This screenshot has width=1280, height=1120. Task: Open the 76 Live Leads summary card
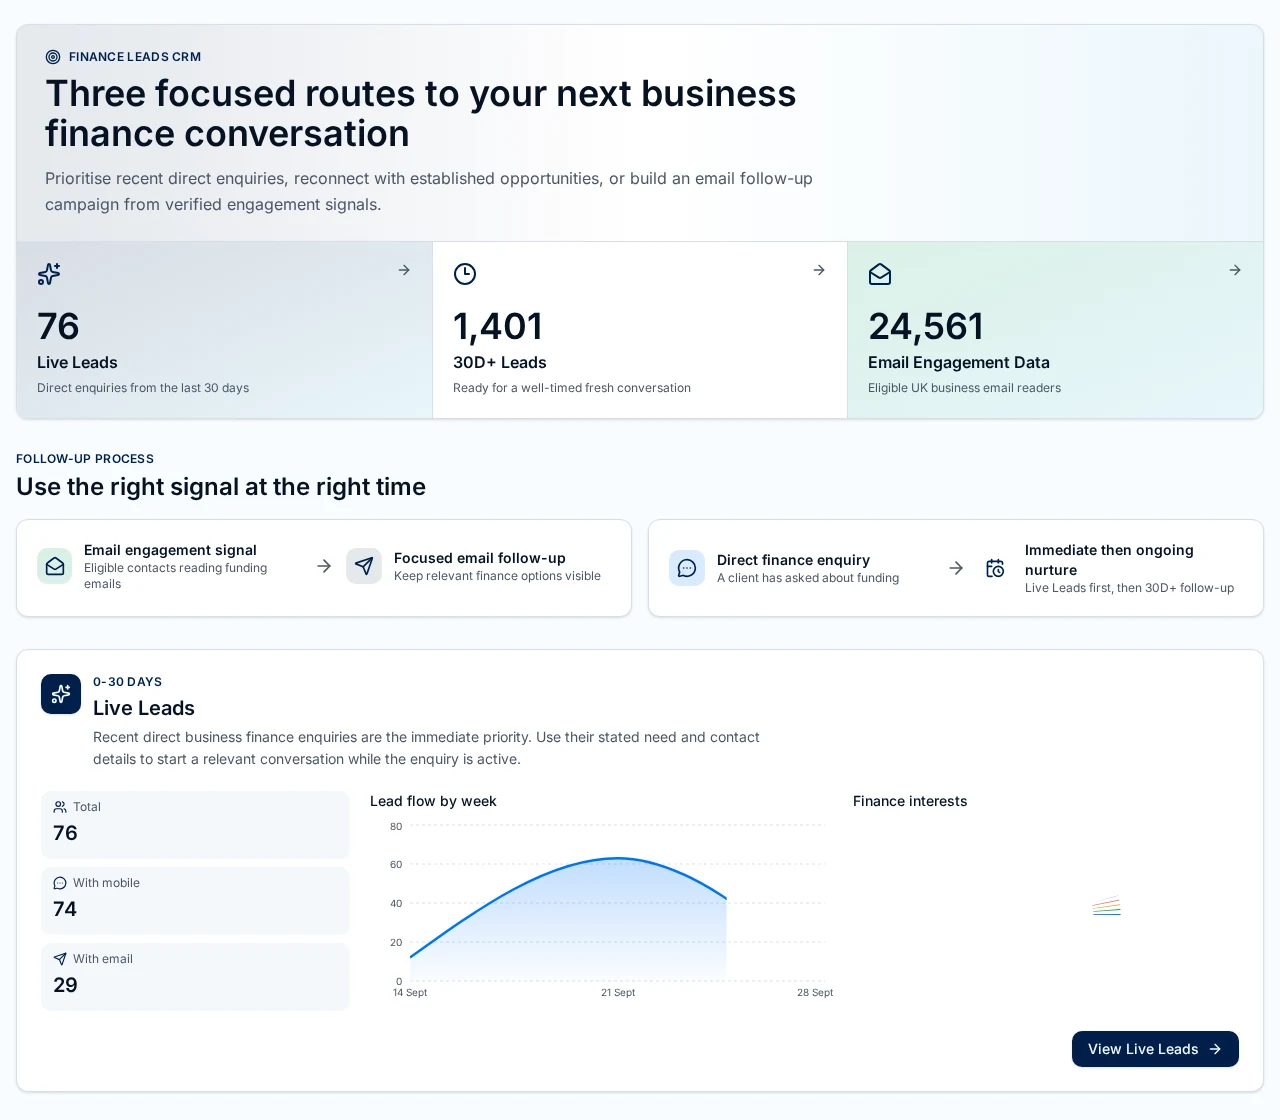[224, 330]
